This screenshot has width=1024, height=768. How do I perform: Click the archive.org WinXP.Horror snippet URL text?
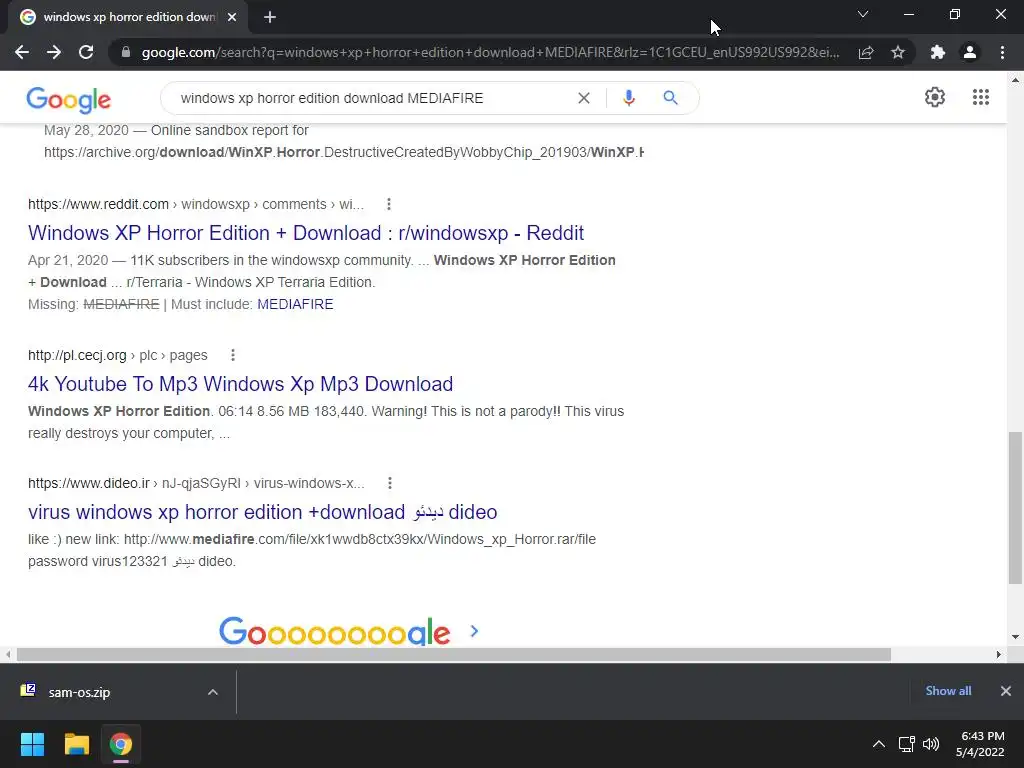pyautogui.click(x=344, y=152)
